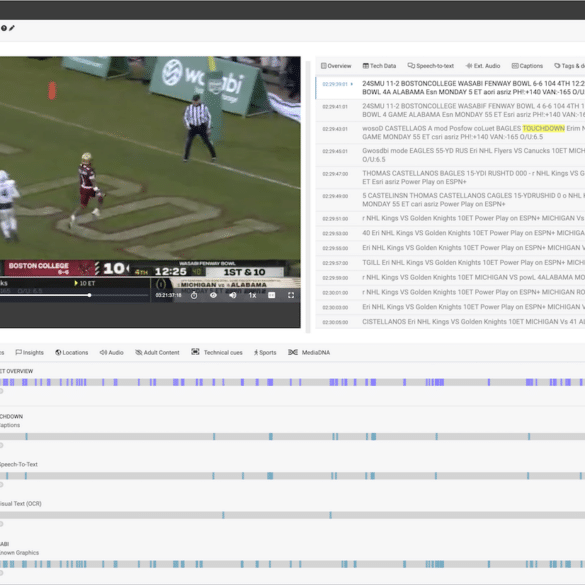Click timestamp 02:30:01:00 in transcript

click(335, 293)
